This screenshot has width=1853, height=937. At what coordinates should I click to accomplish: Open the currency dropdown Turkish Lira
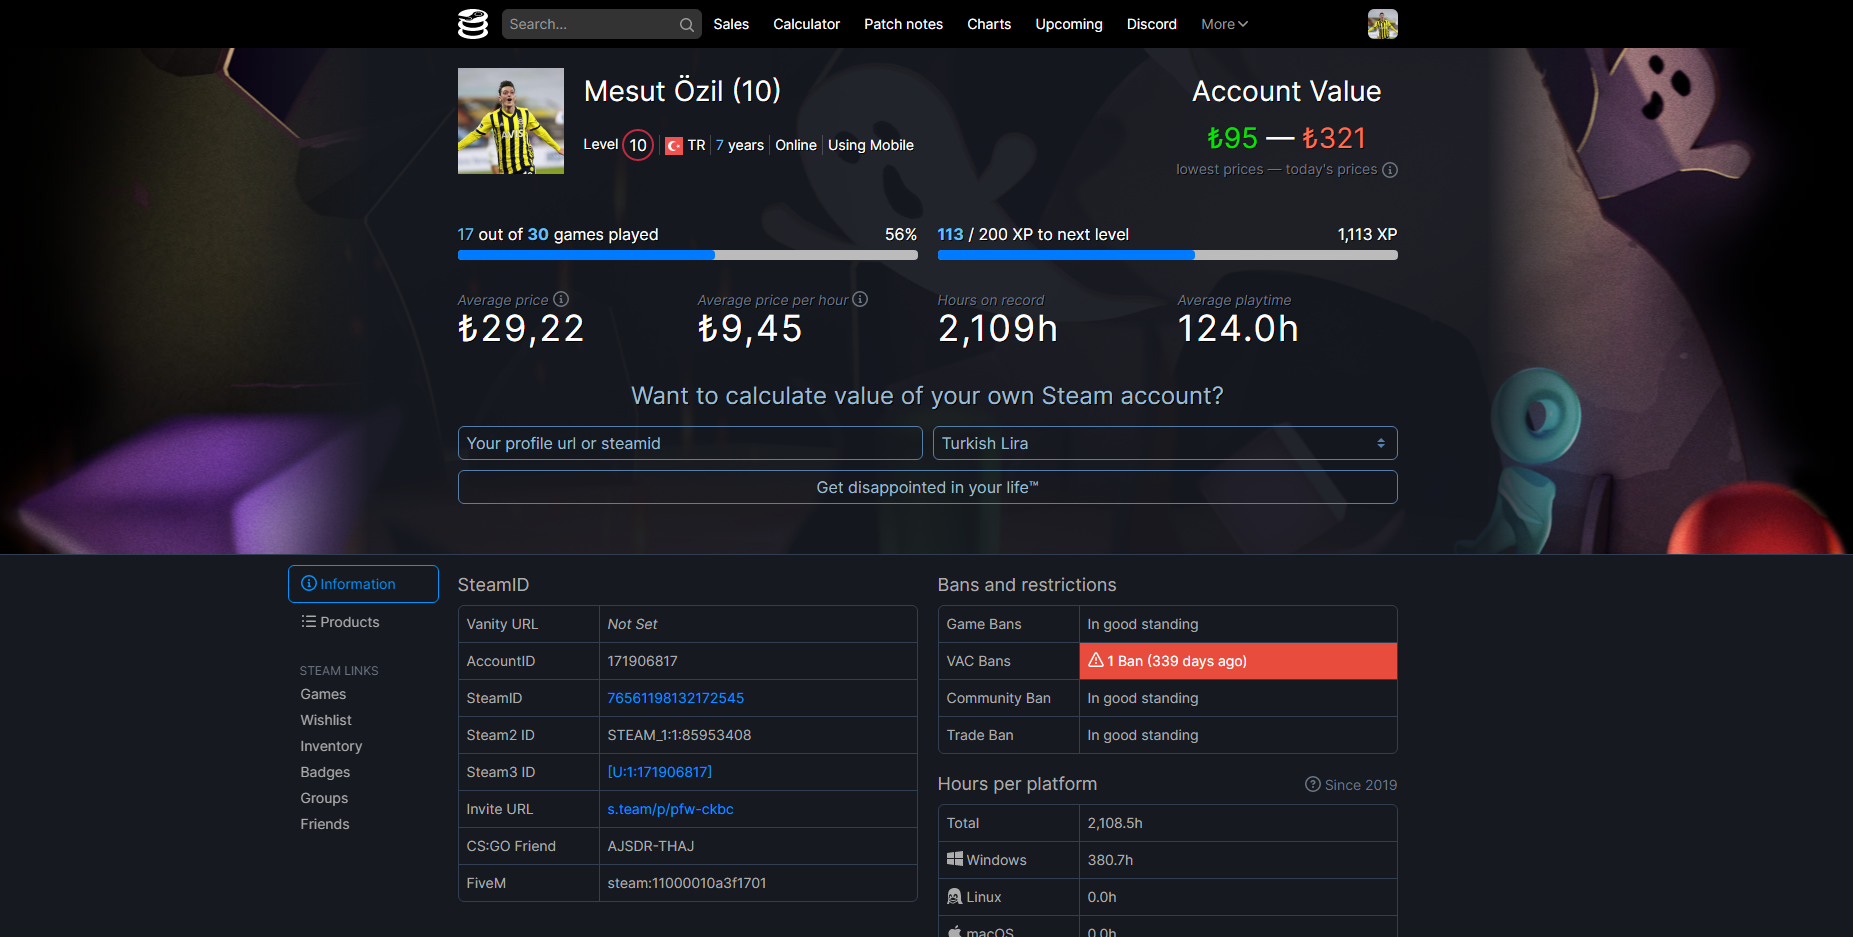pos(1165,443)
